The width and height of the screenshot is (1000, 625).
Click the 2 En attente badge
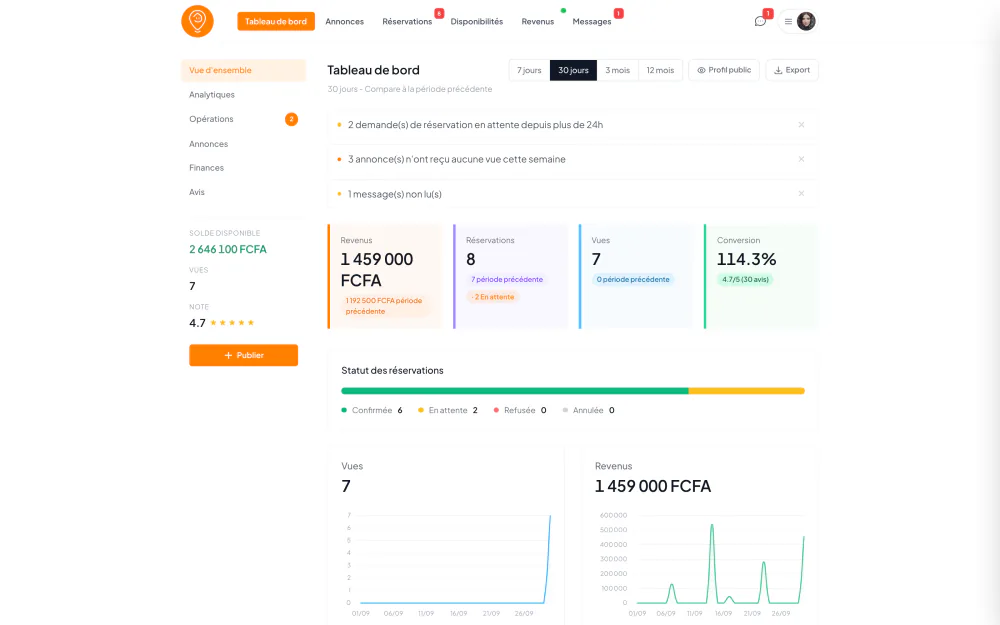[x=493, y=297]
